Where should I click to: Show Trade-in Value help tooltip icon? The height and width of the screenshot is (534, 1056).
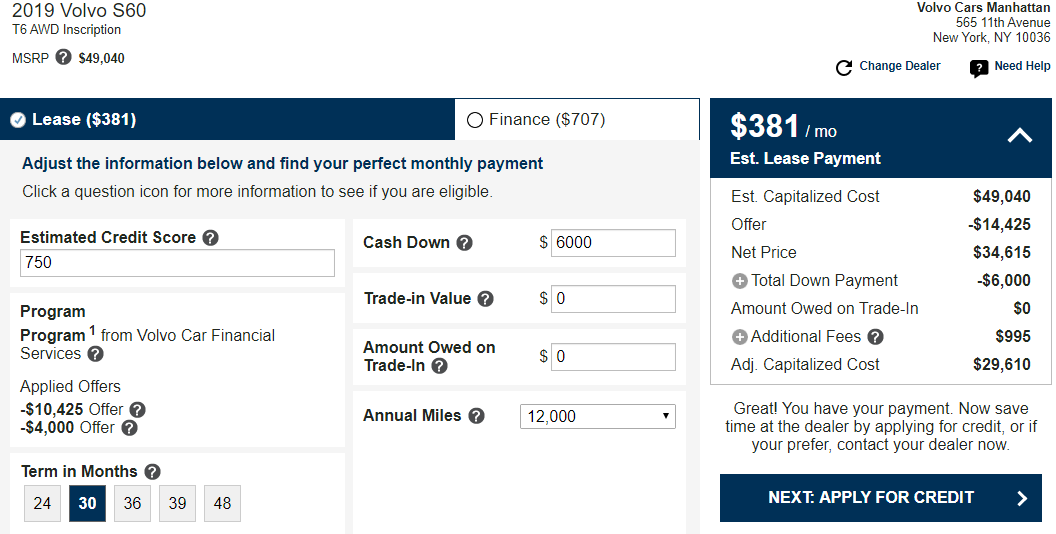[486, 299]
